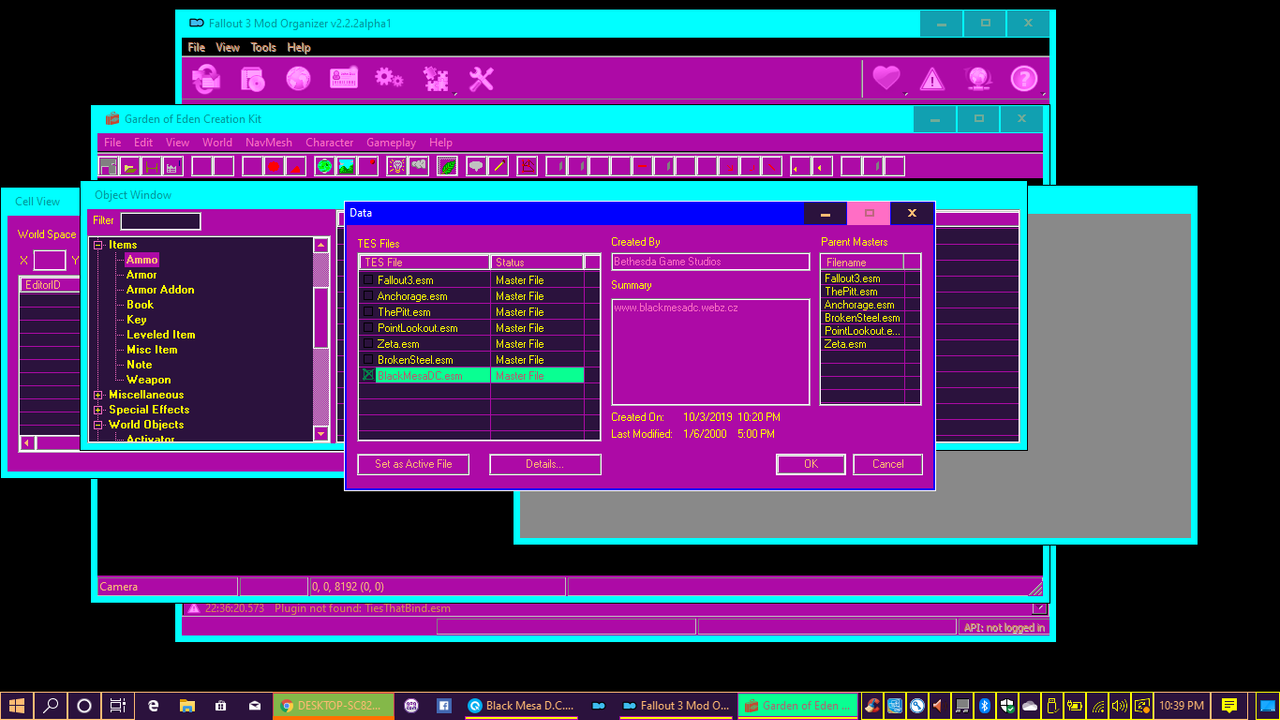Click the green globe world editing icon
This screenshot has width=1280, height=720.
(x=324, y=166)
